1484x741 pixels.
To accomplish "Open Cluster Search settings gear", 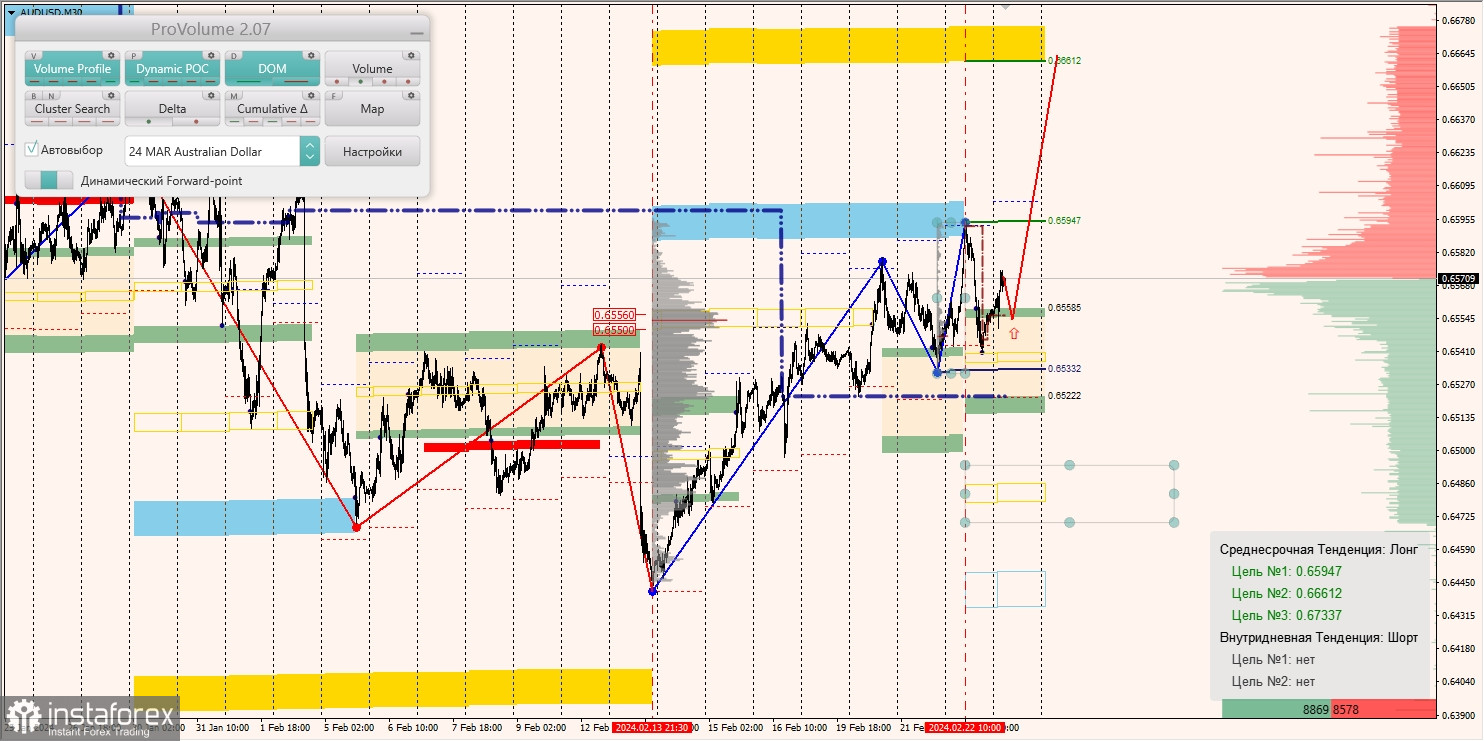I will pyautogui.click(x=112, y=96).
